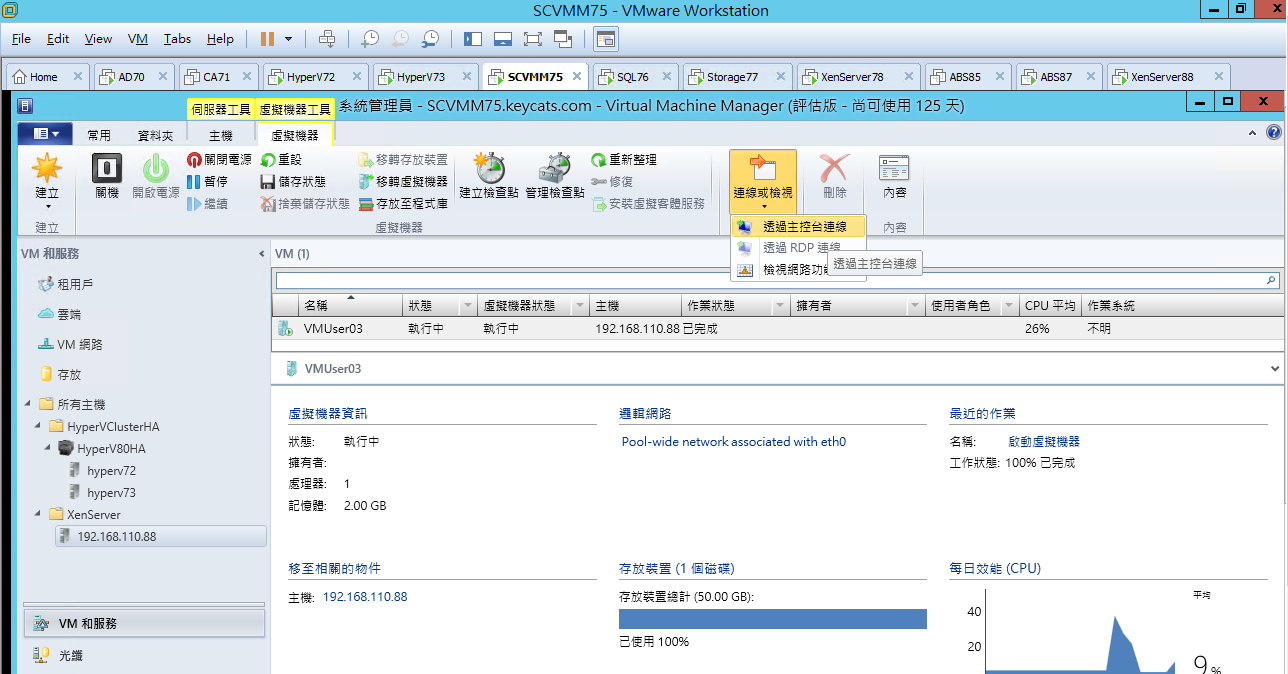Screen dimensions: 1288x674
Task: Open the 擁有者 column filter dropdown
Action: (x=915, y=306)
